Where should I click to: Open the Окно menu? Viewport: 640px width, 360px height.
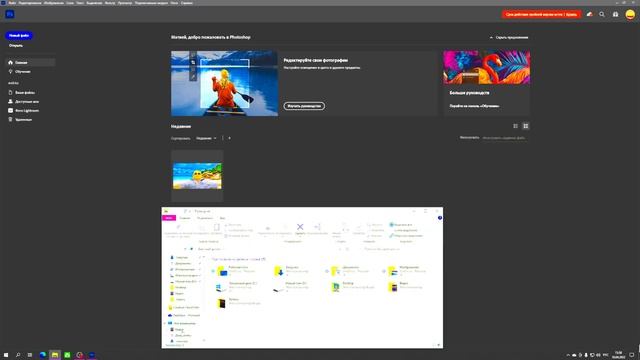[x=174, y=3]
